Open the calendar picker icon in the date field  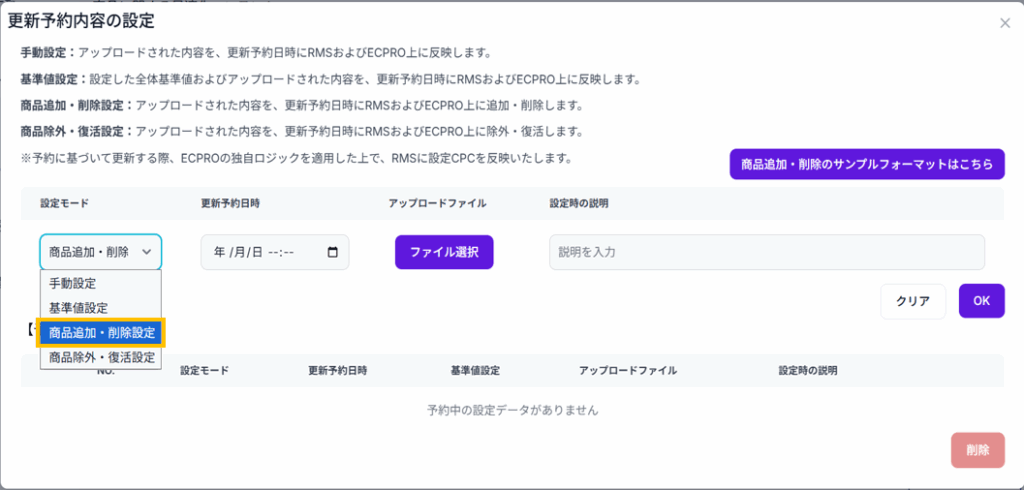point(332,252)
